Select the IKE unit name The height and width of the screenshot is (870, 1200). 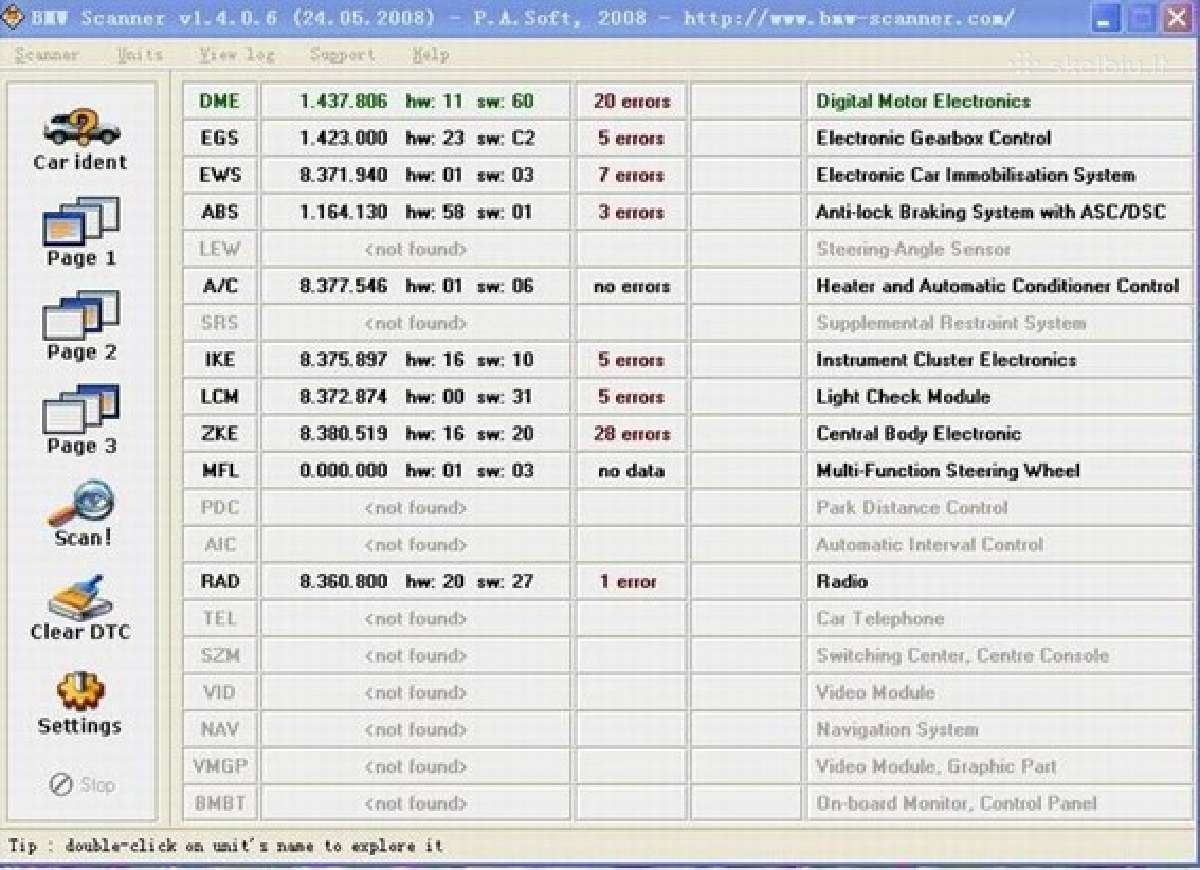coord(220,360)
